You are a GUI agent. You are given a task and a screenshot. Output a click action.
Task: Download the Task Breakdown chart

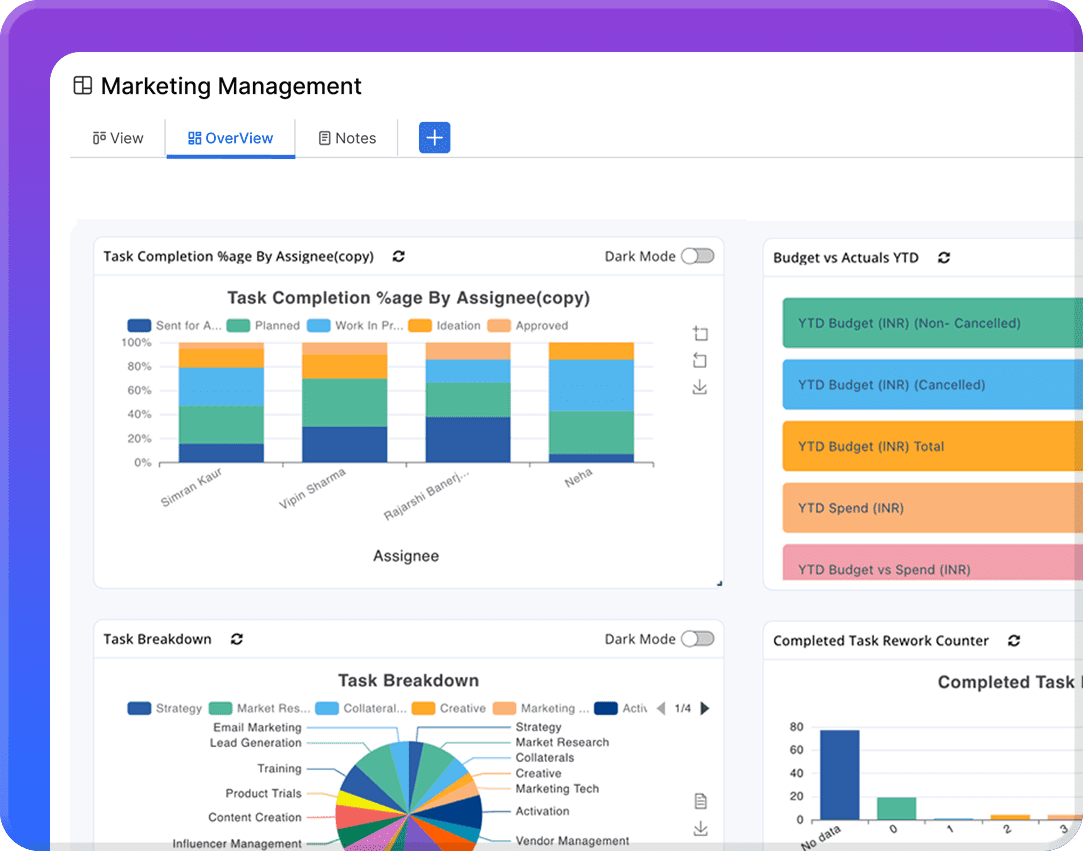700,828
